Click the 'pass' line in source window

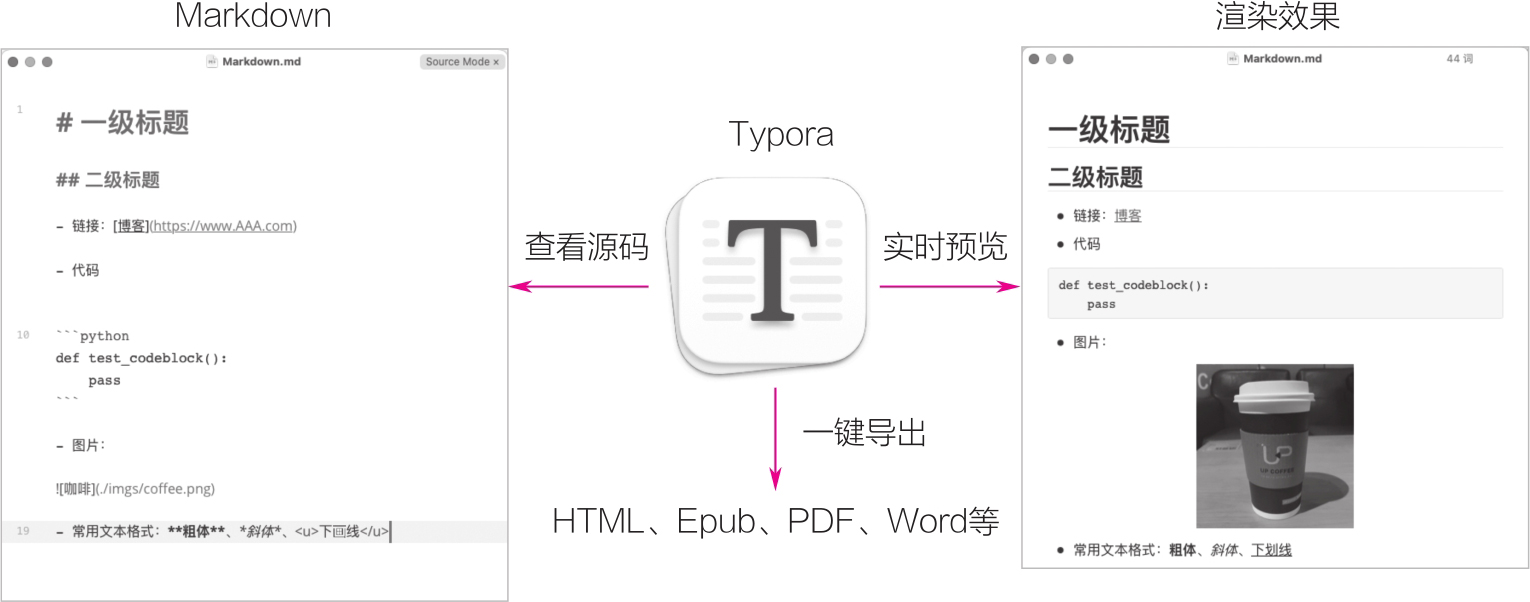click(104, 381)
